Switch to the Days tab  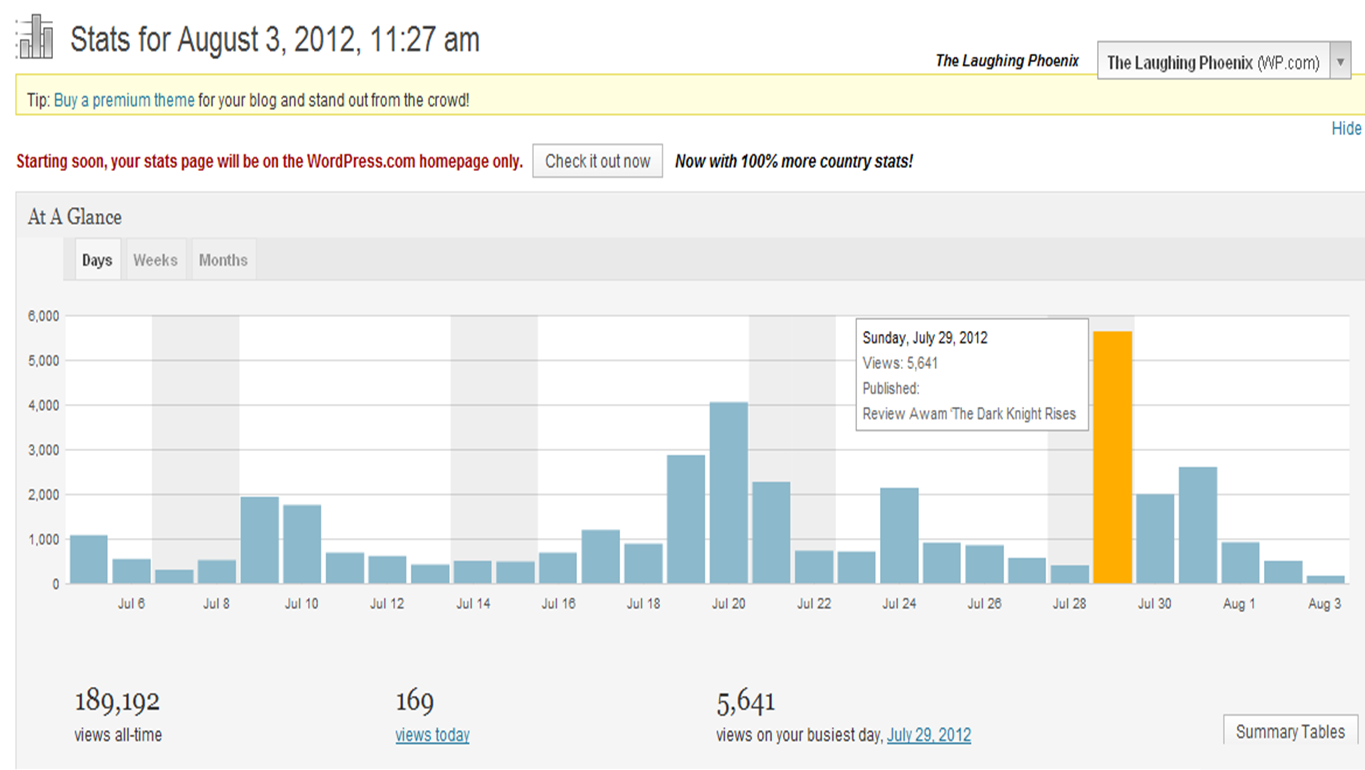tap(97, 260)
